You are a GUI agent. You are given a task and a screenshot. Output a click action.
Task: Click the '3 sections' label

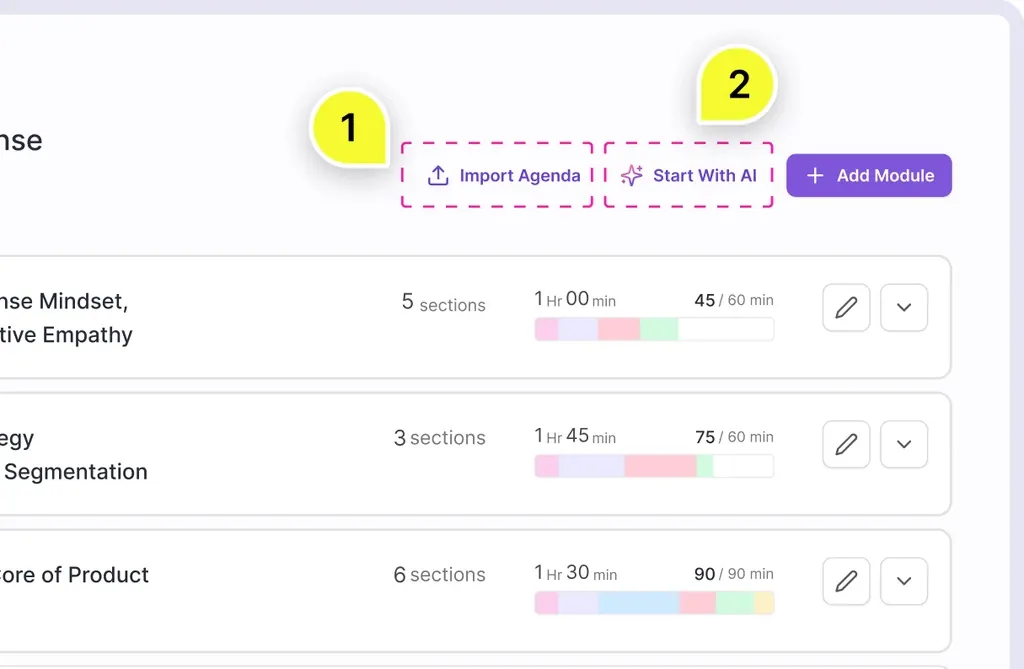[440, 438]
